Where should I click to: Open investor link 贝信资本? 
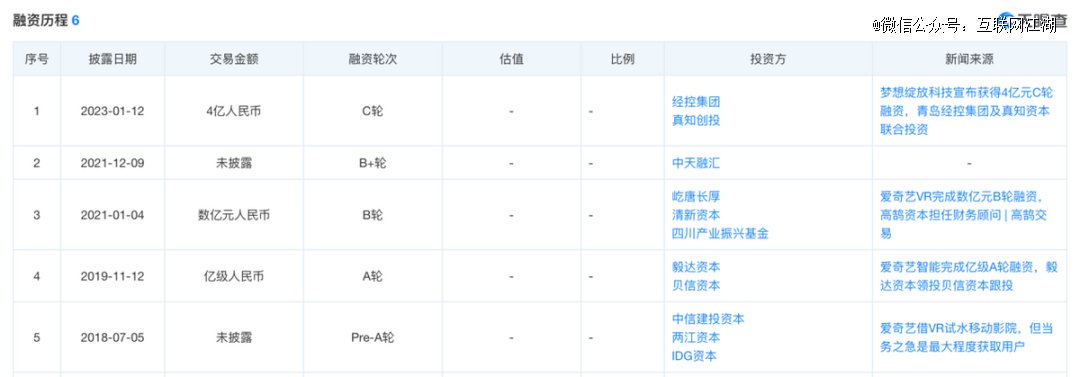click(x=696, y=285)
